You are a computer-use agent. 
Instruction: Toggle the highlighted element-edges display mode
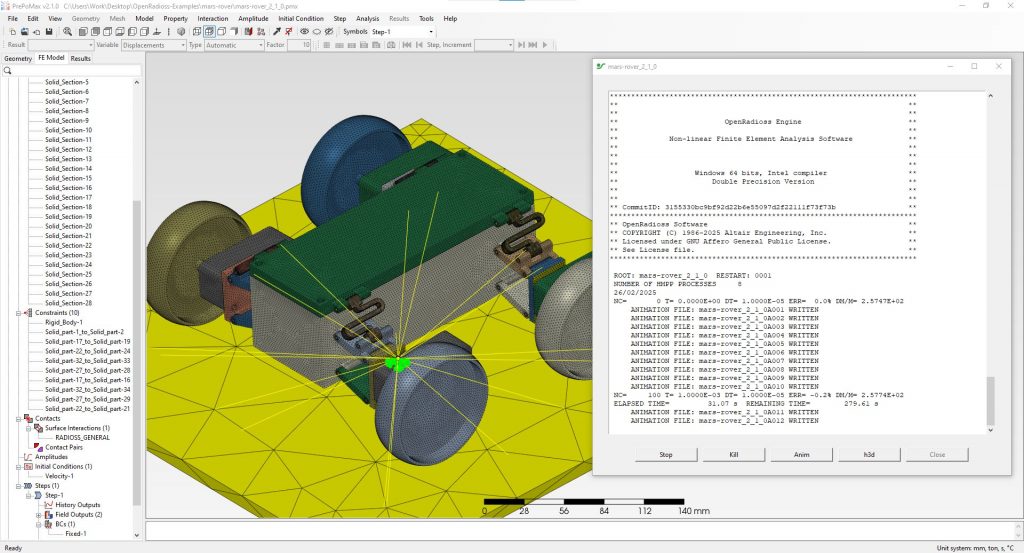pyautogui.click(x=209, y=31)
